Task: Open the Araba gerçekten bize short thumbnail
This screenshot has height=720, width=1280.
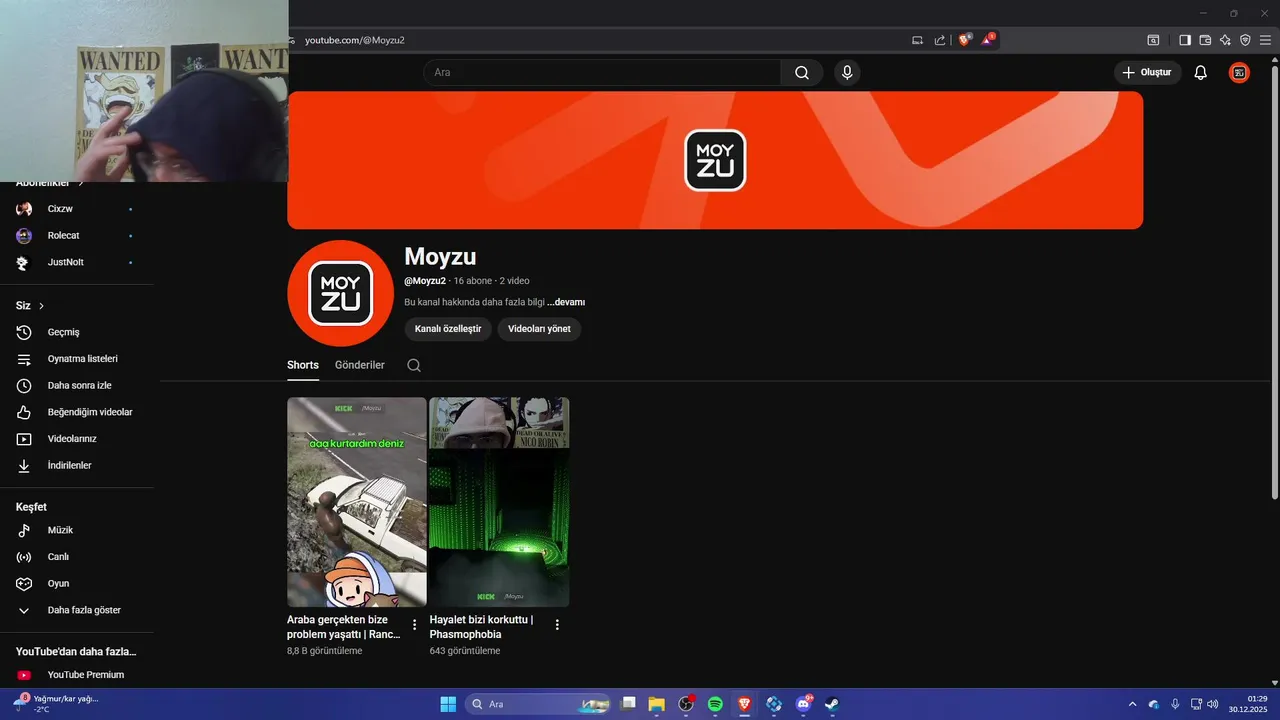Action: tap(357, 502)
